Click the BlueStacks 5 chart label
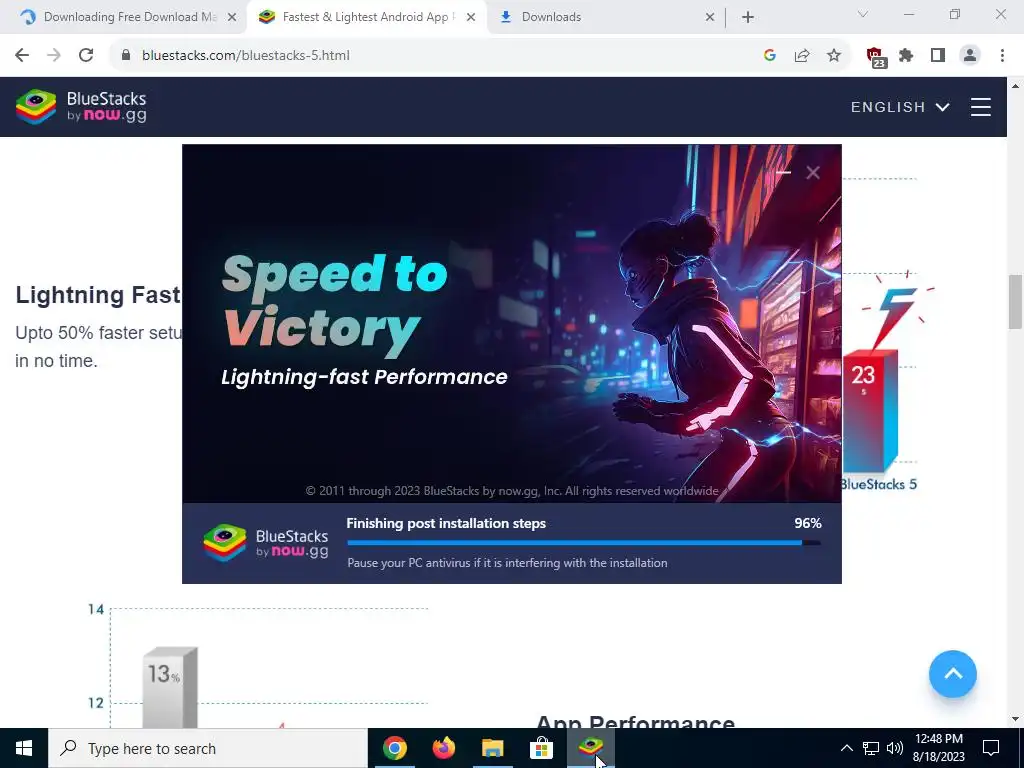 click(879, 485)
